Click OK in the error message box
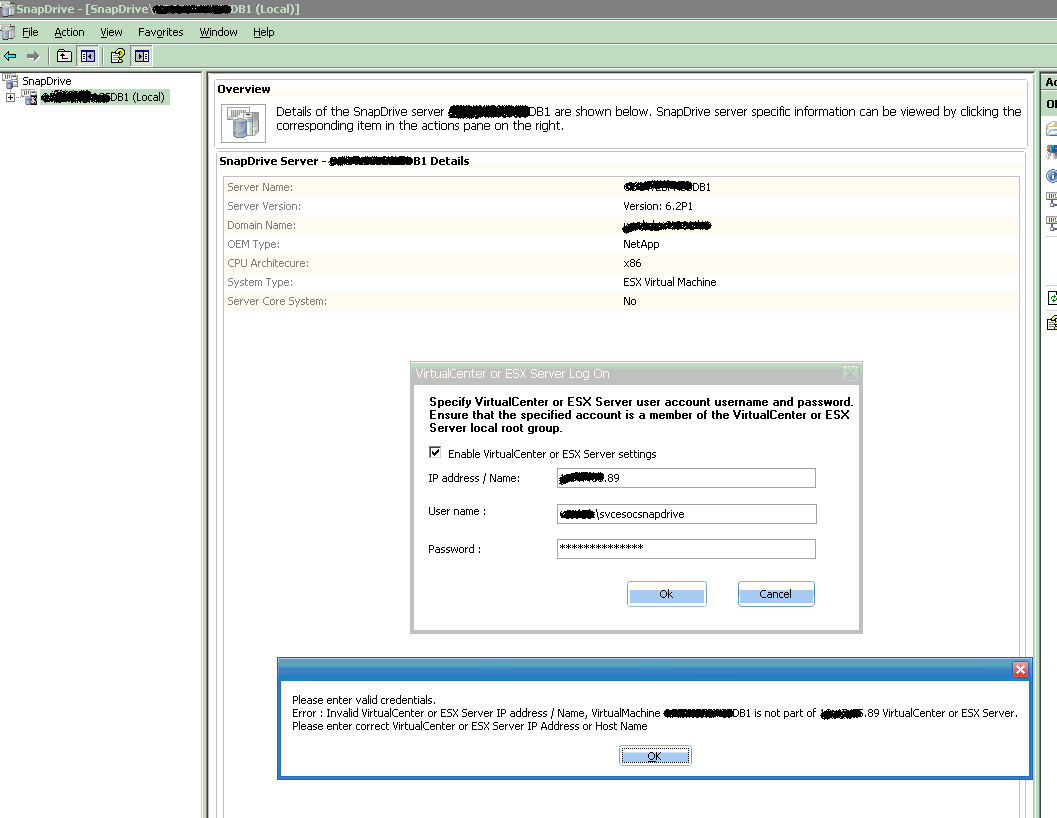 [x=655, y=756]
